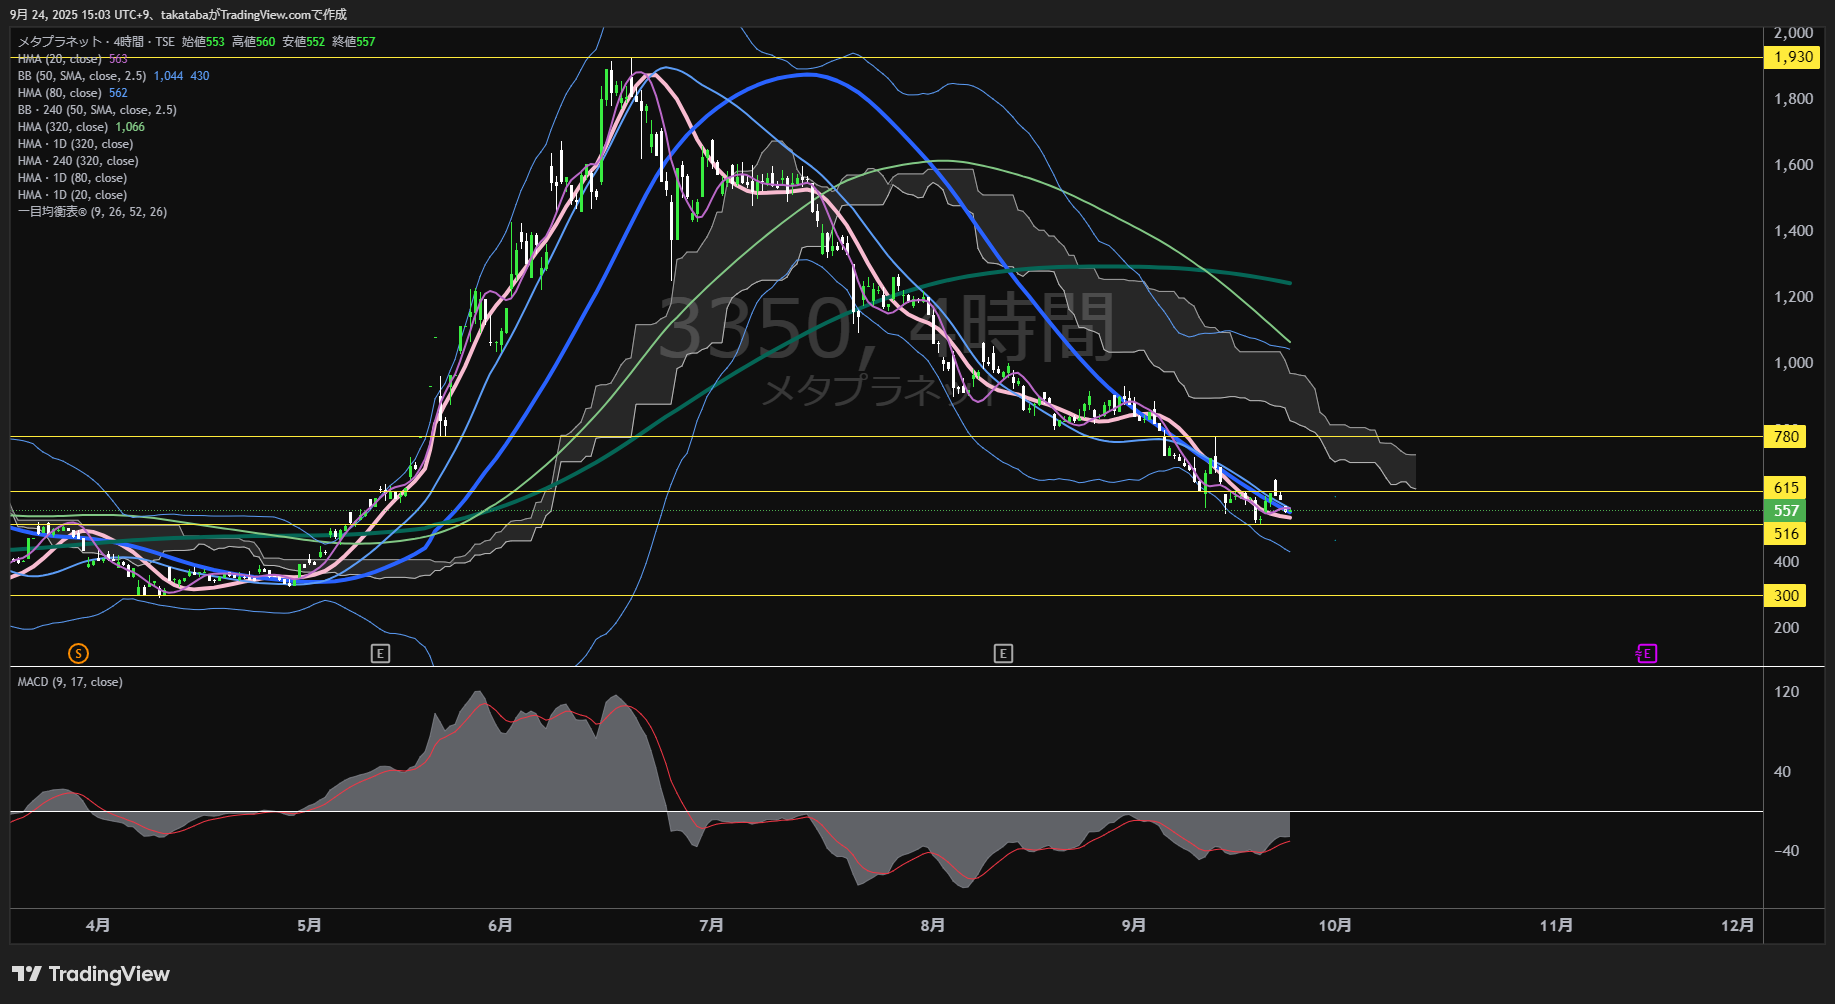Open the E earnings marker near May
Screen dimensions: 1835x1004
[x=380, y=653]
